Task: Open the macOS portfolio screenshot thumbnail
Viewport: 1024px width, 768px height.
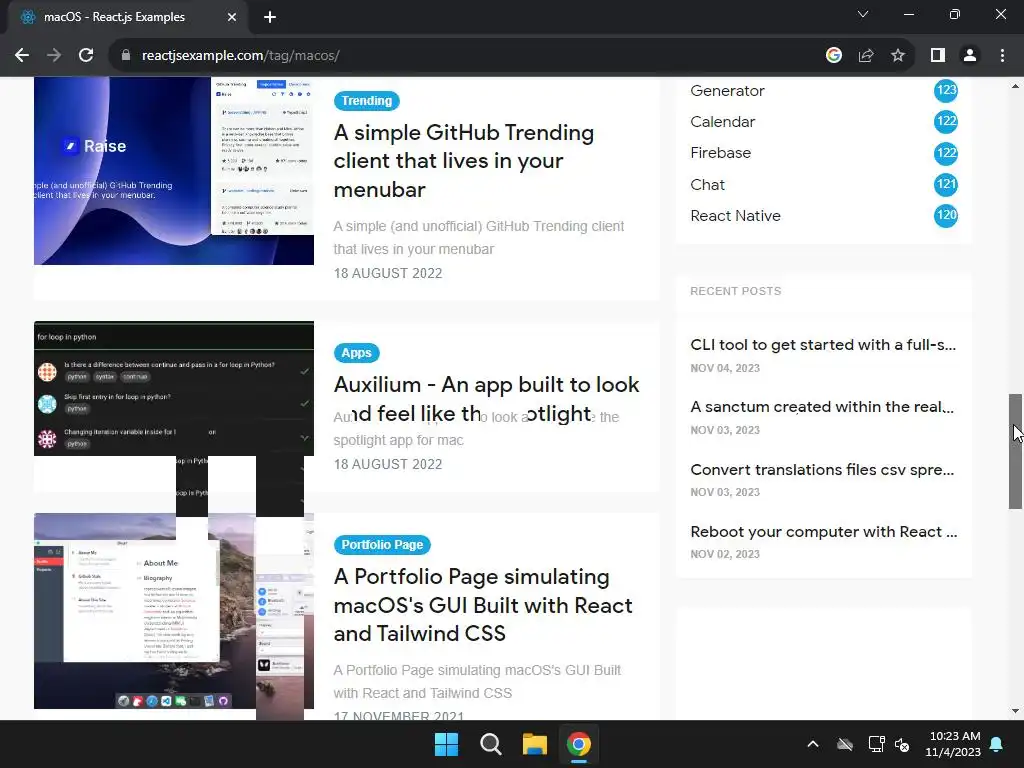Action: coord(174,611)
